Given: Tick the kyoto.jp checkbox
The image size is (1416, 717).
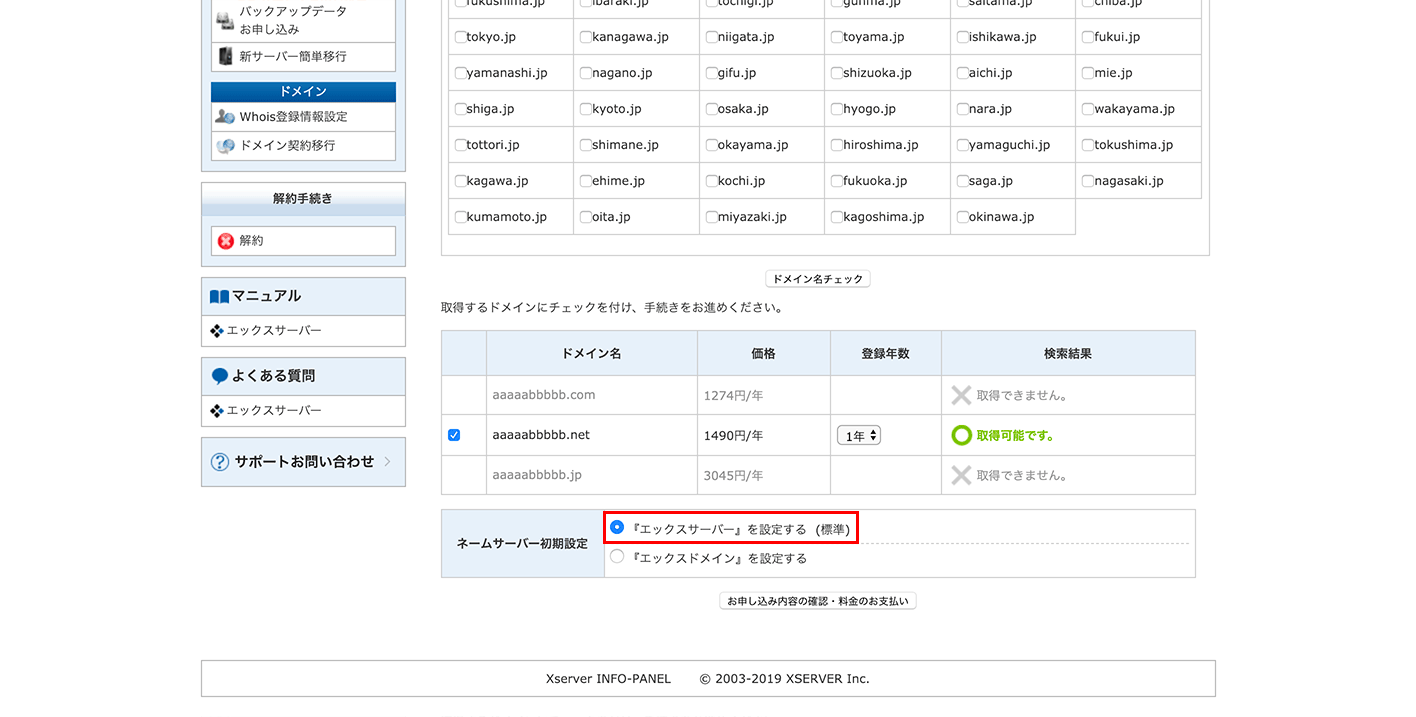Looking at the screenshot, I should click(x=585, y=109).
